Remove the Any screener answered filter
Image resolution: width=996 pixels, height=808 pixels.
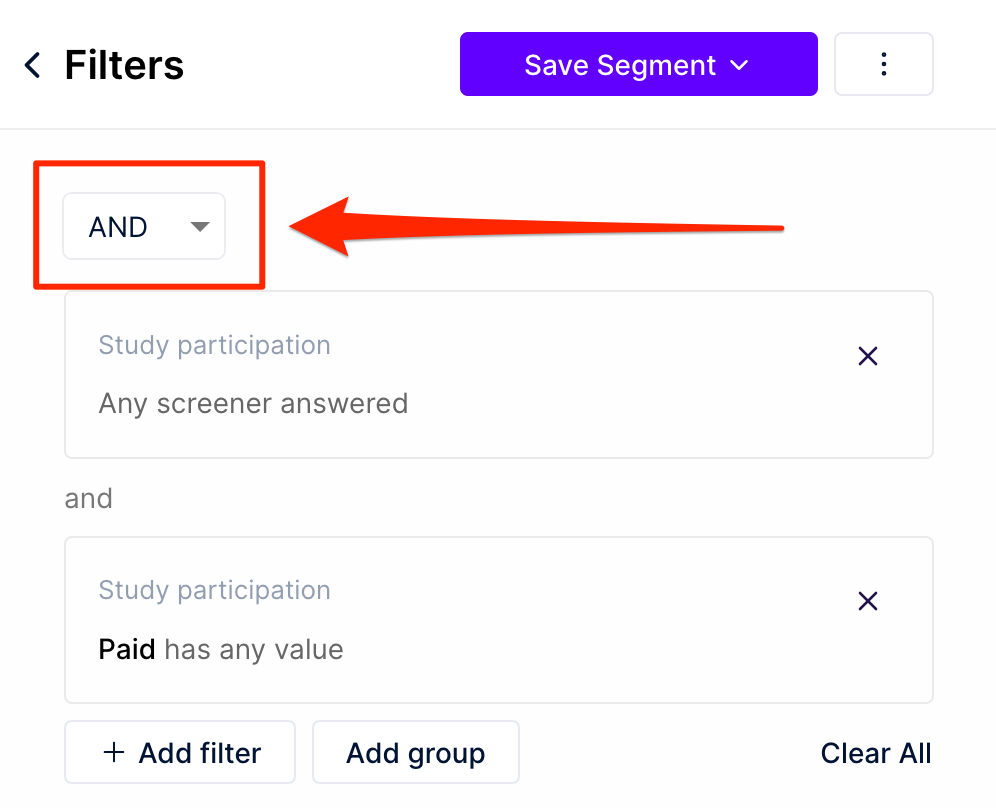[x=867, y=356]
